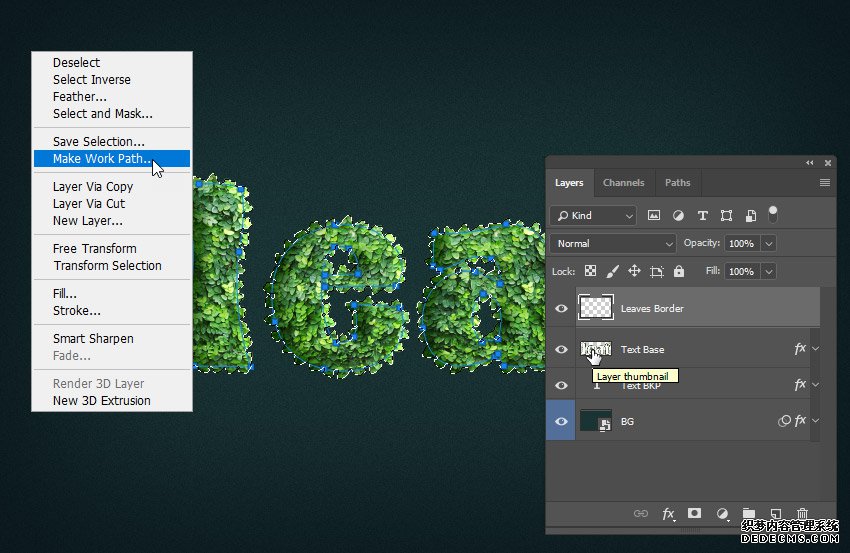
Task: Hide the Leaves Border layer
Action: [561, 308]
